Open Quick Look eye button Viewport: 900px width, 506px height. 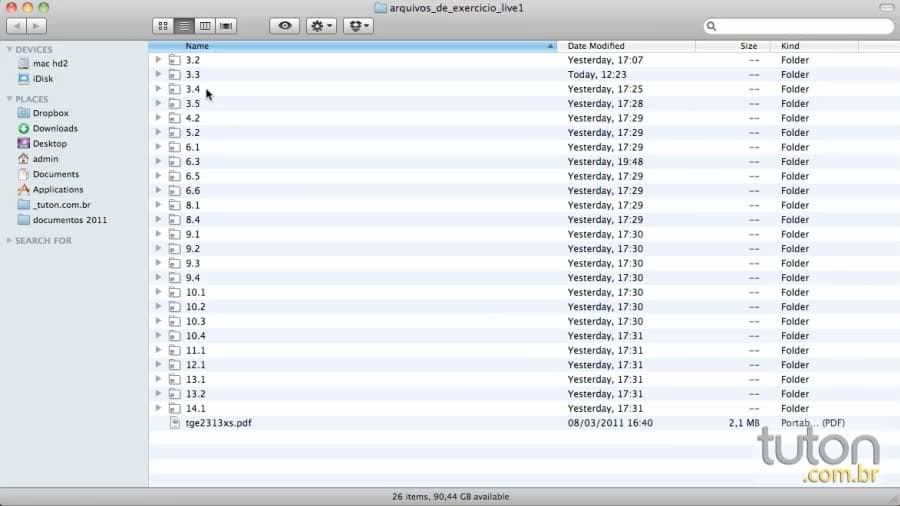pyautogui.click(x=285, y=26)
